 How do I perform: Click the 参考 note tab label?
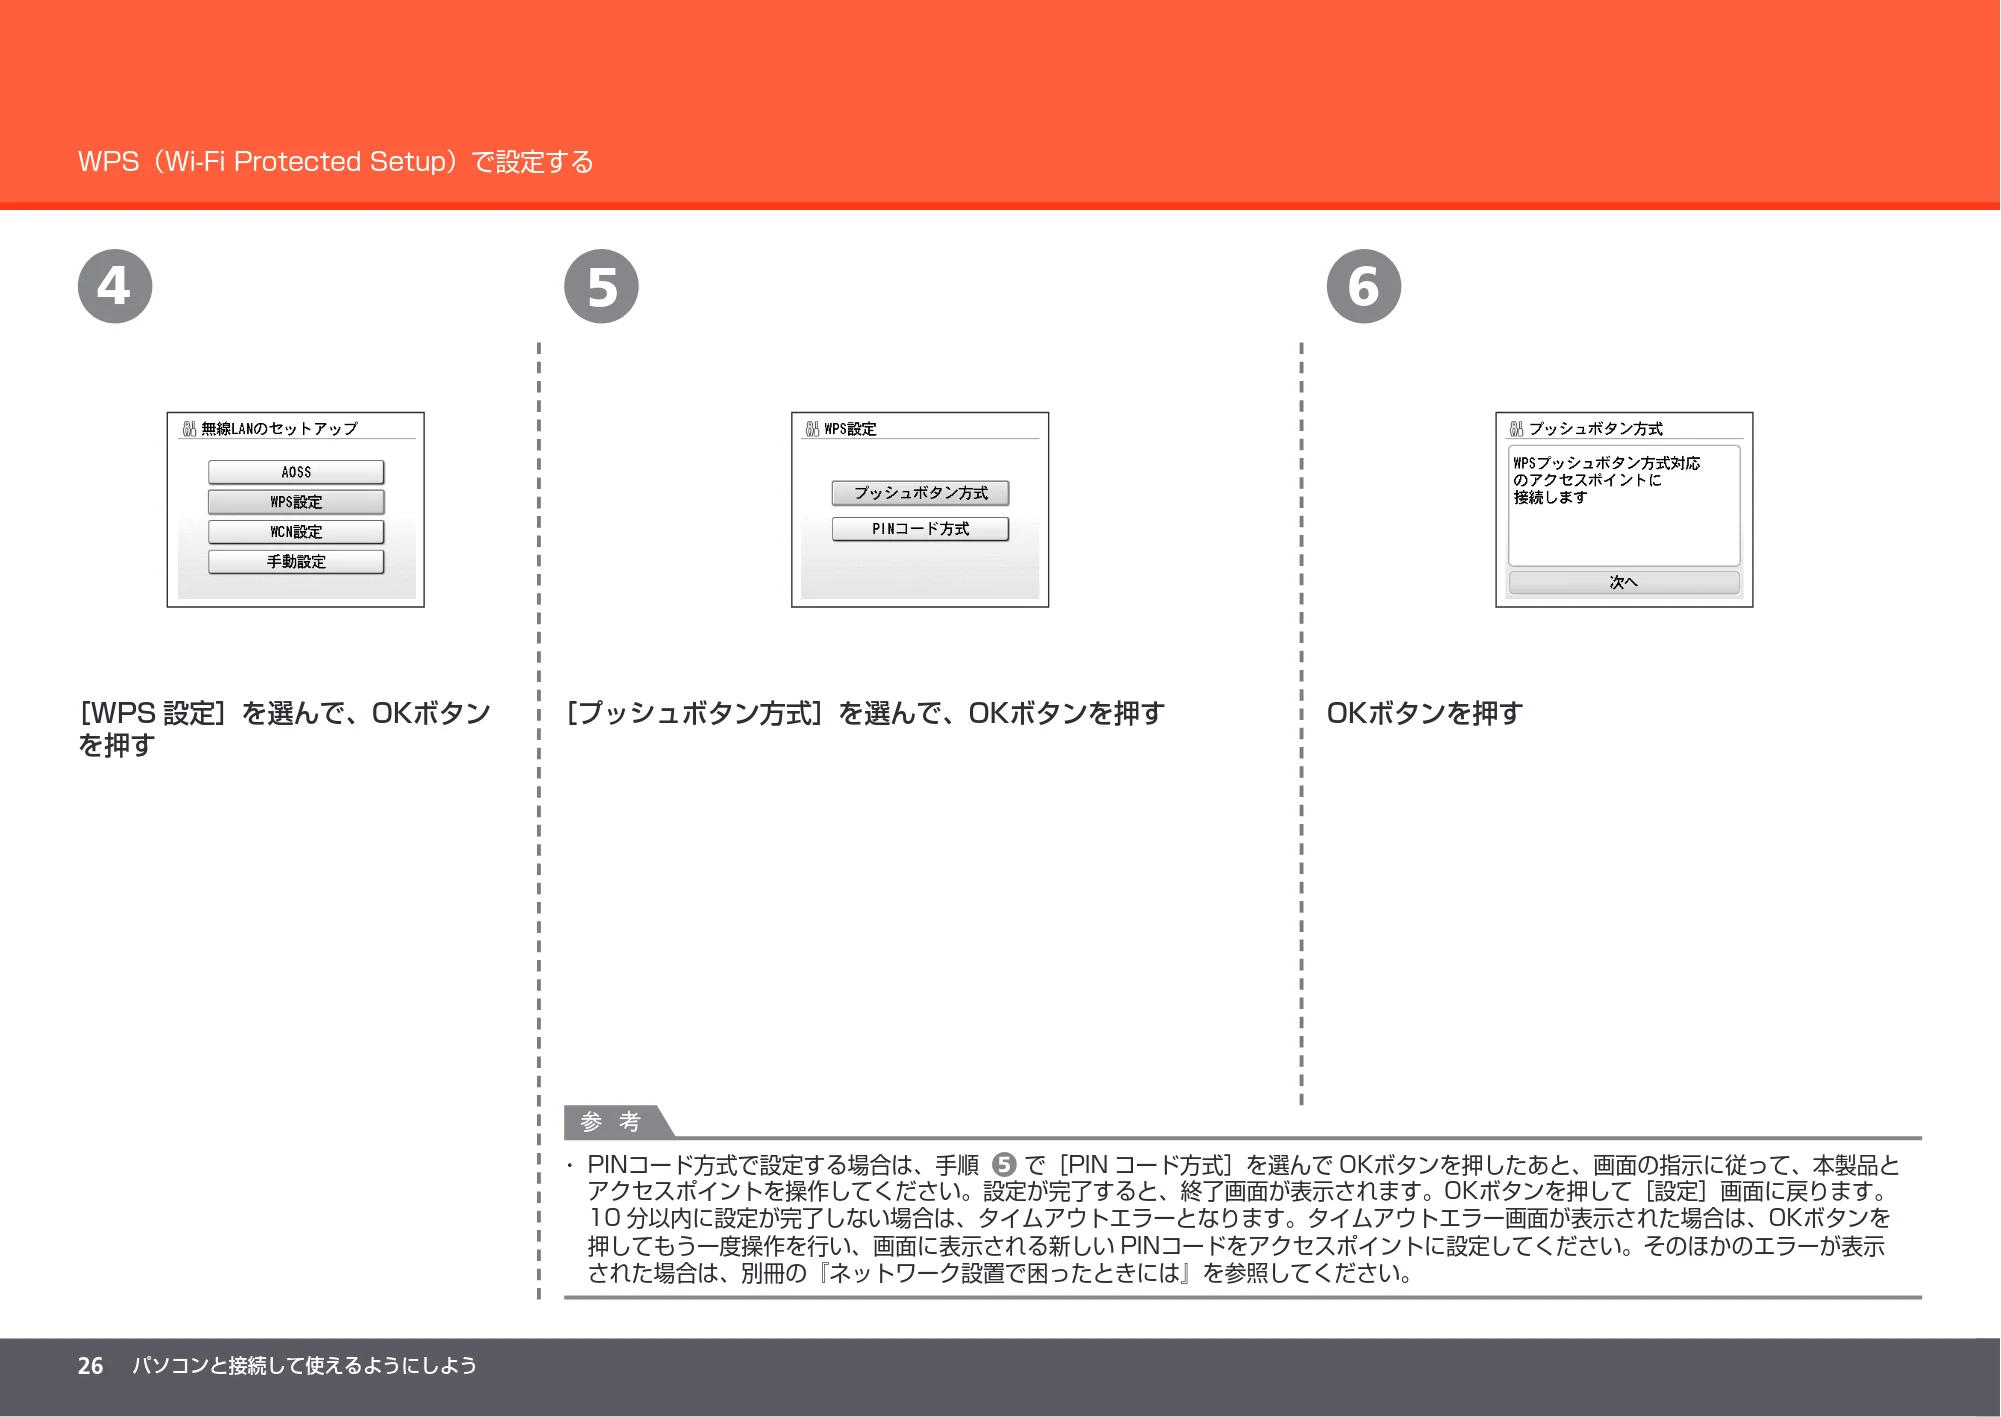click(x=611, y=1122)
